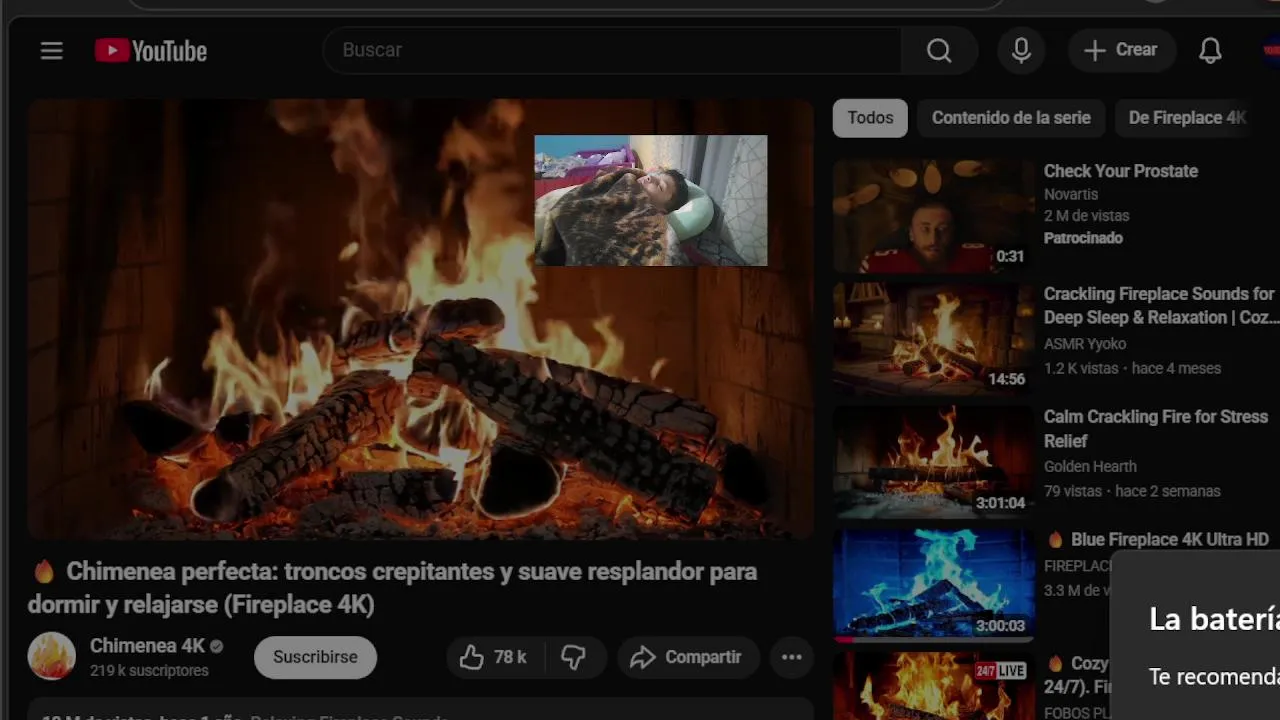Open Blue Fireplace 4K Ultra HD thumbnail

(933, 585)
